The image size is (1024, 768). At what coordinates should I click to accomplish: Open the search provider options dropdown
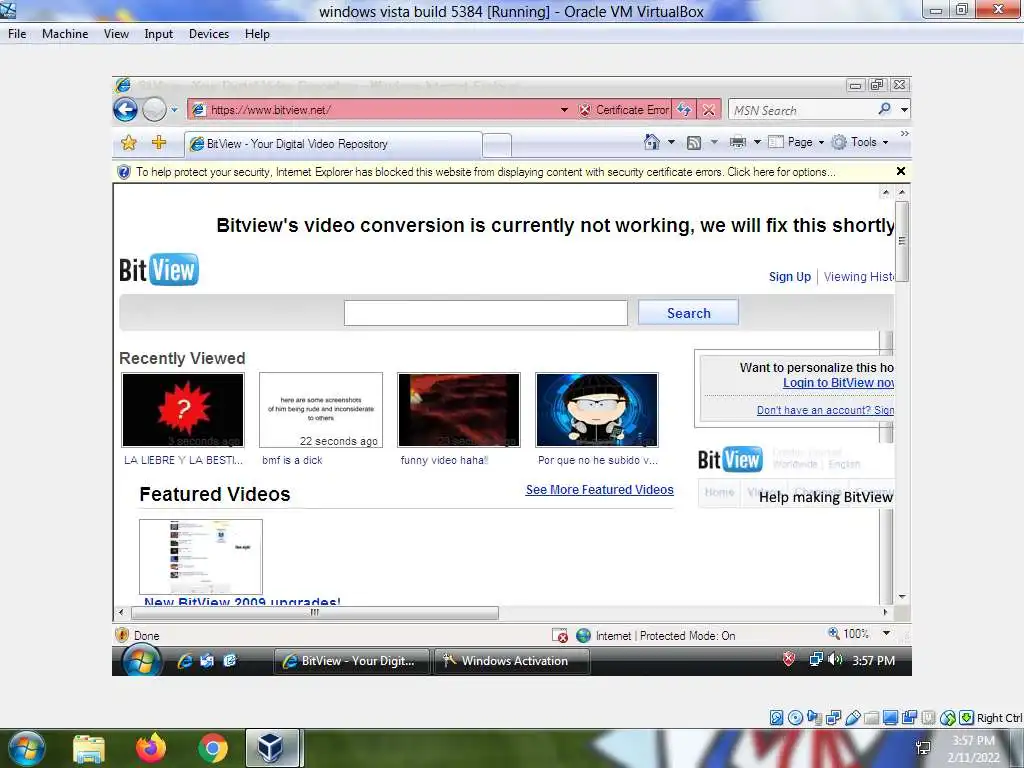pos(904,110)
